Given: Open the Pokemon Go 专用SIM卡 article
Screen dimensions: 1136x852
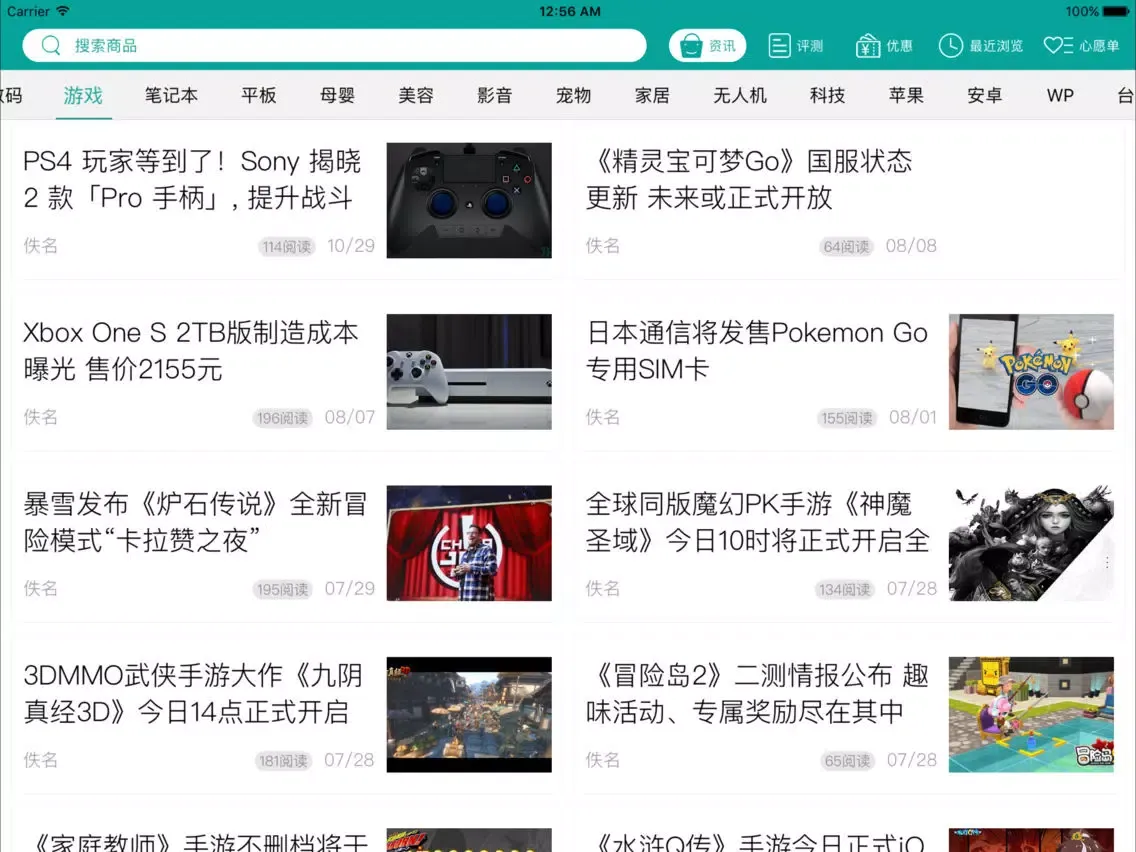Looking at the screenshot, I should pyautogui.click(x=757, y=351).
